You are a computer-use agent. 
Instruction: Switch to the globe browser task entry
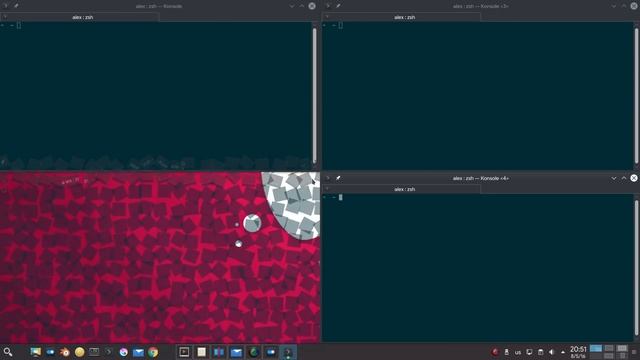tap(253, 352)
